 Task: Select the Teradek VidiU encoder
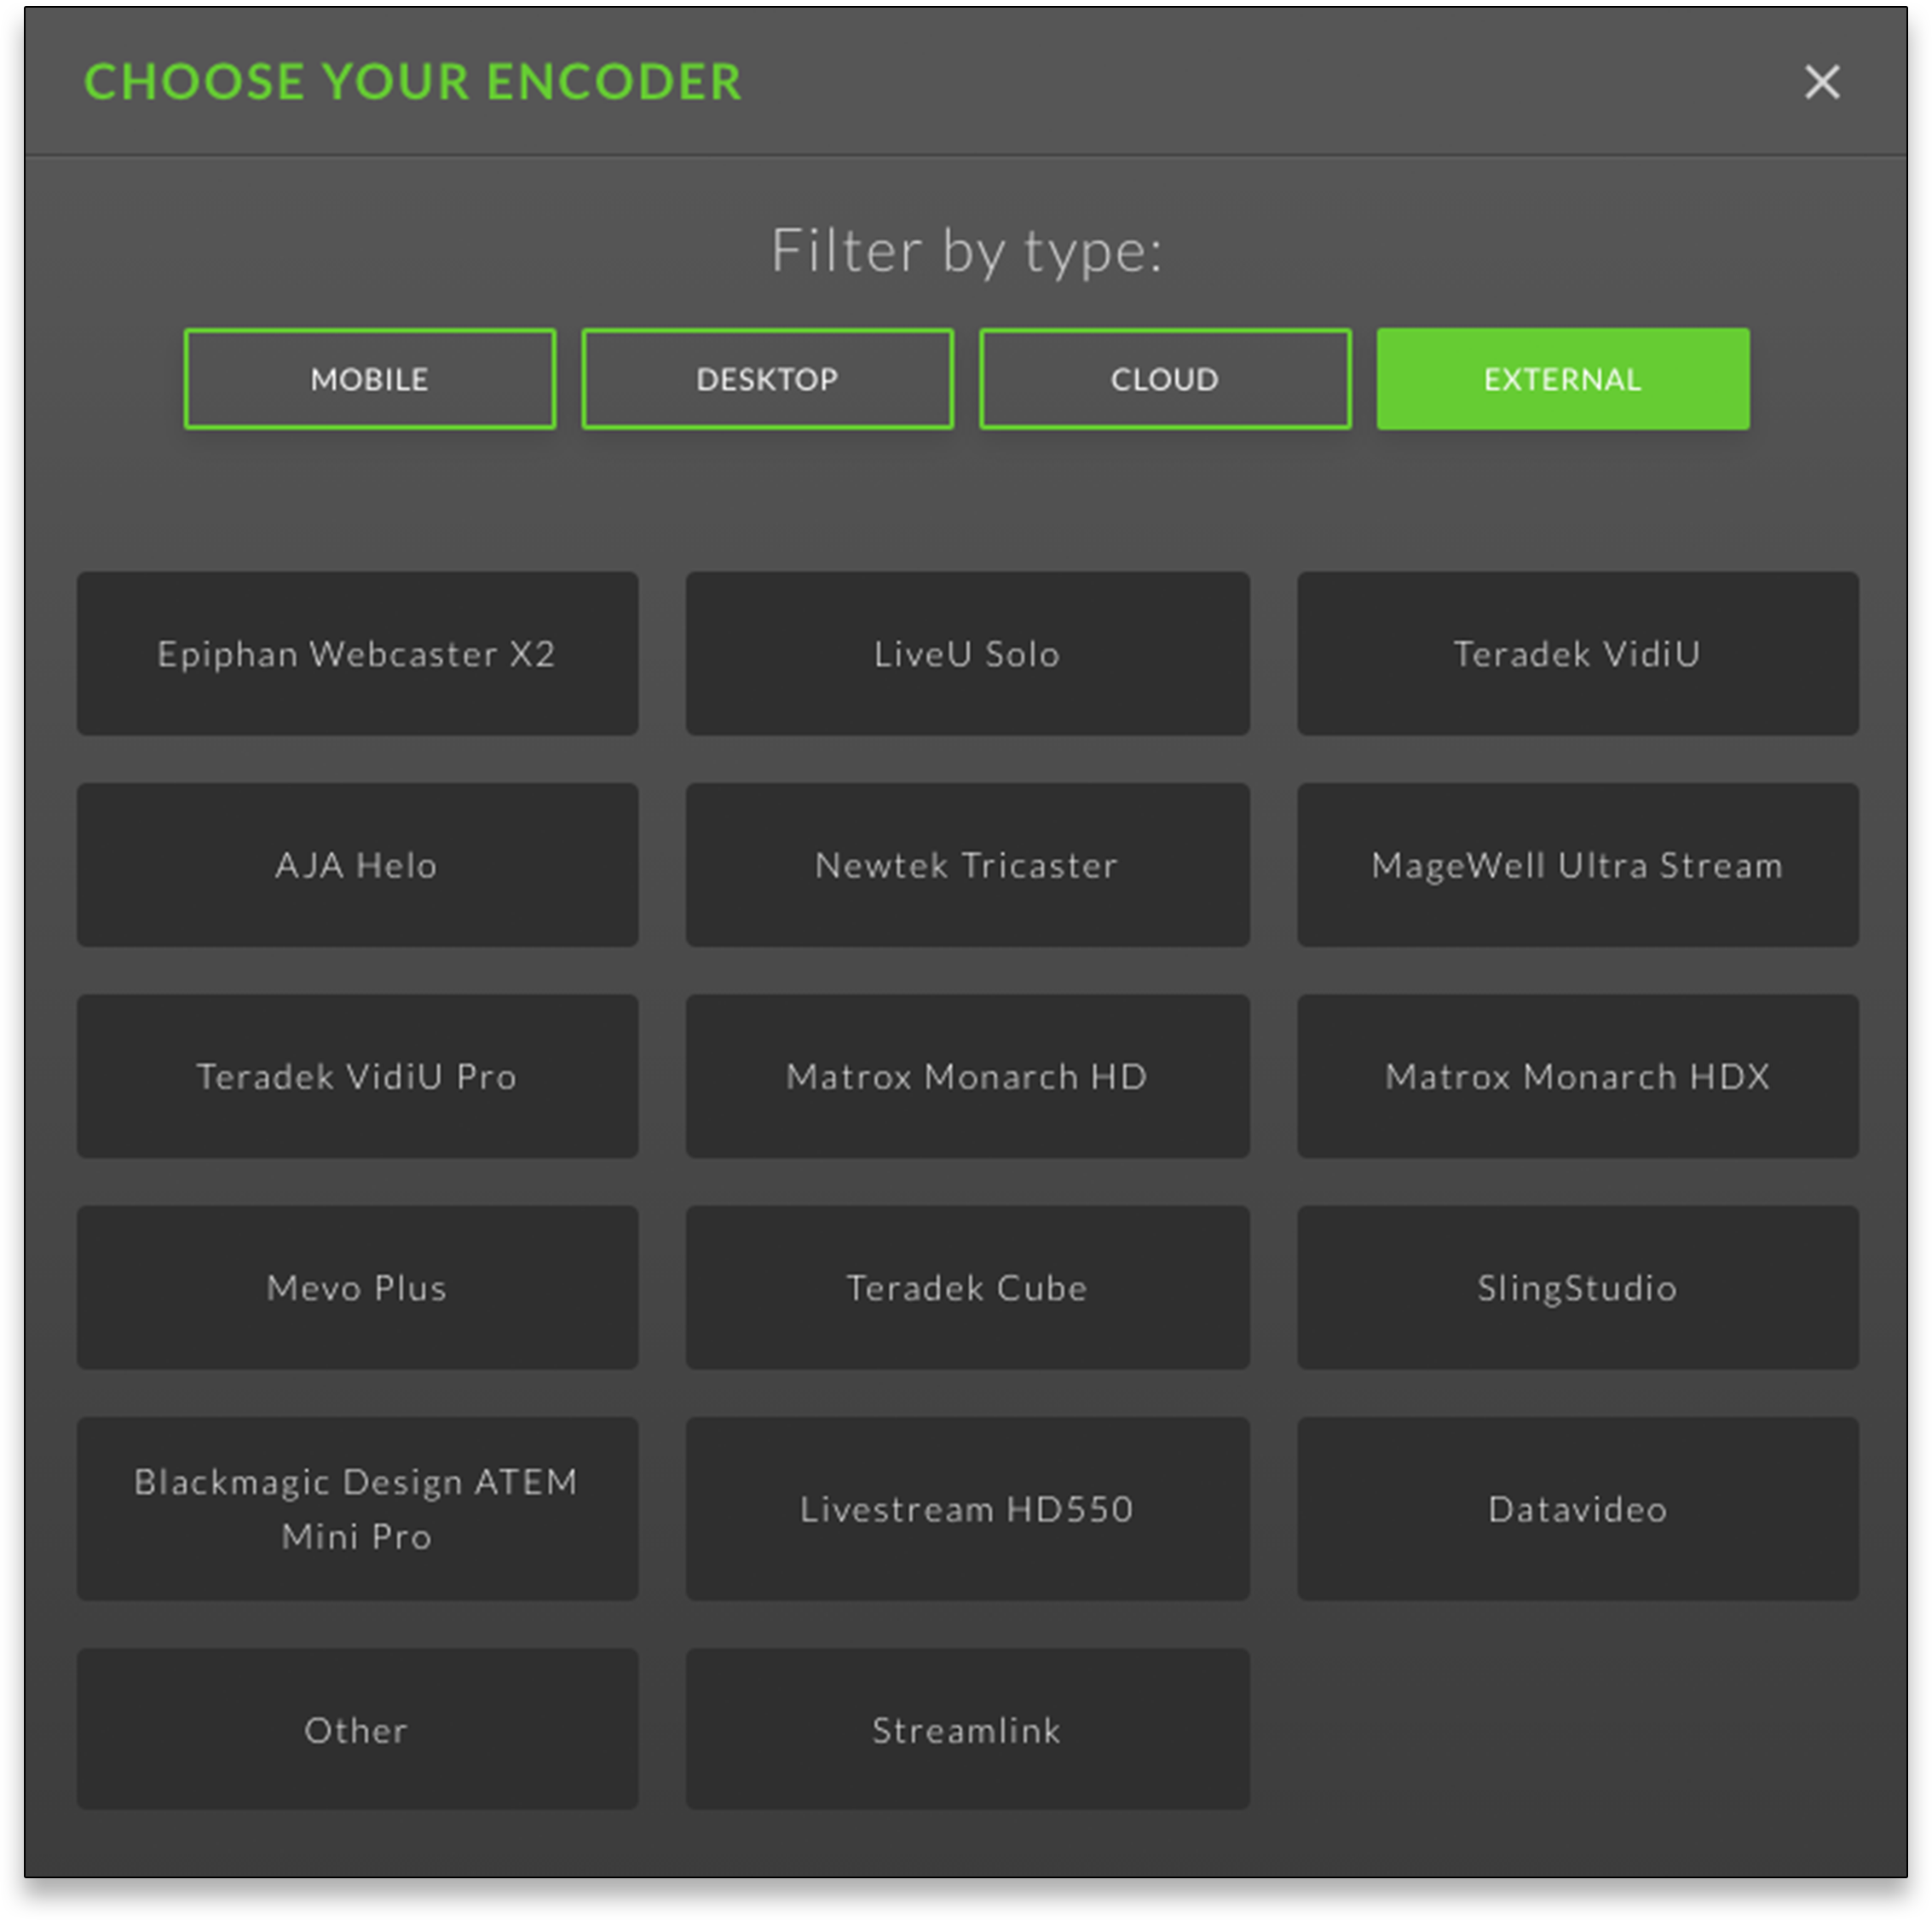(x=1577, y=652)
